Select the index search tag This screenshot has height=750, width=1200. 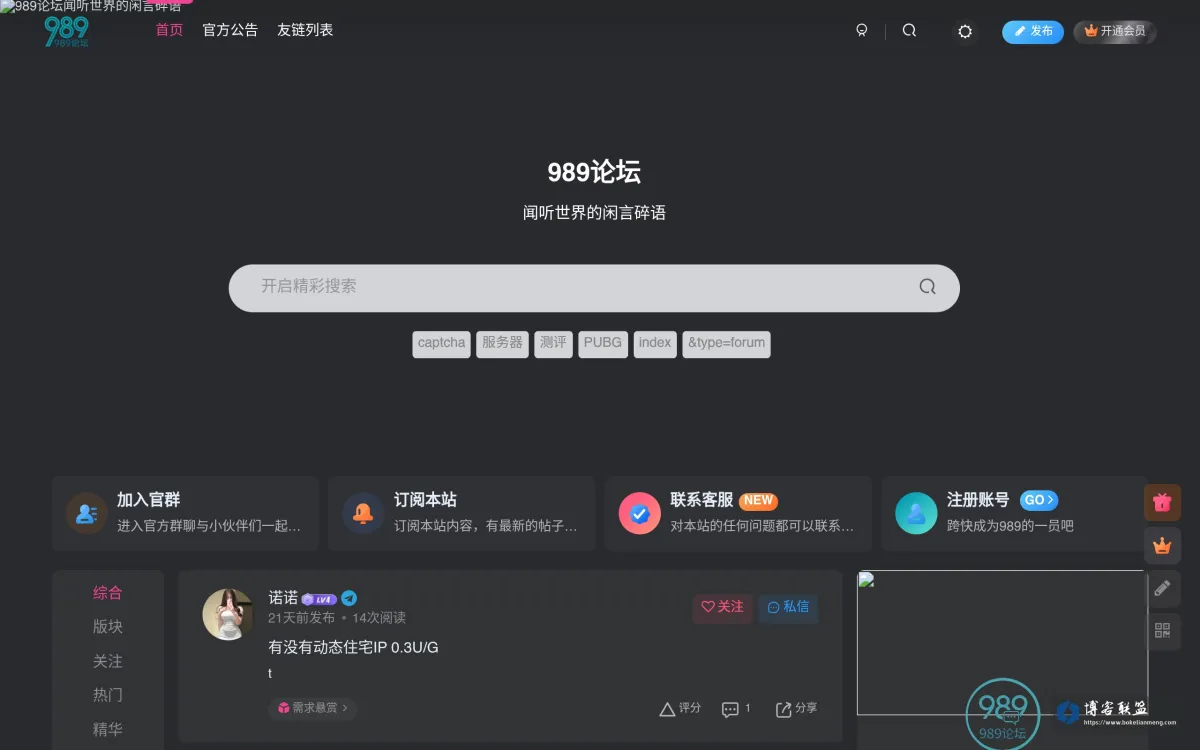point(655,343)
